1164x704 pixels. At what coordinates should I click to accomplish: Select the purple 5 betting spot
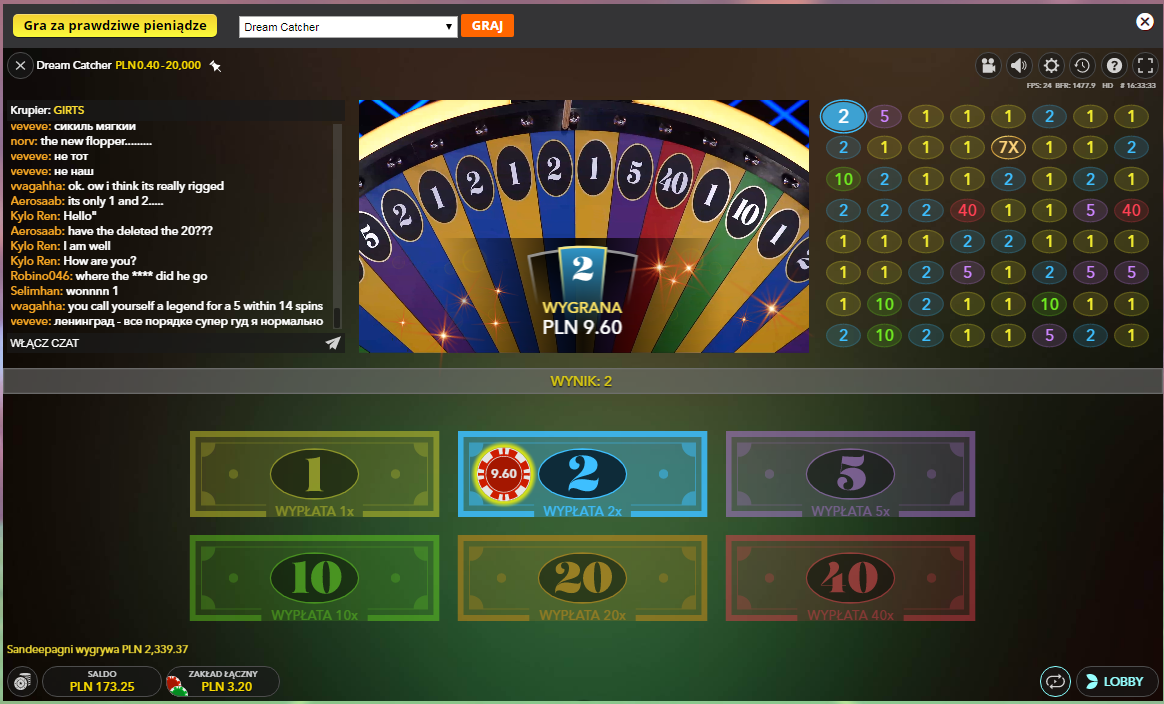pyautogui.click(x=850, y=474)
